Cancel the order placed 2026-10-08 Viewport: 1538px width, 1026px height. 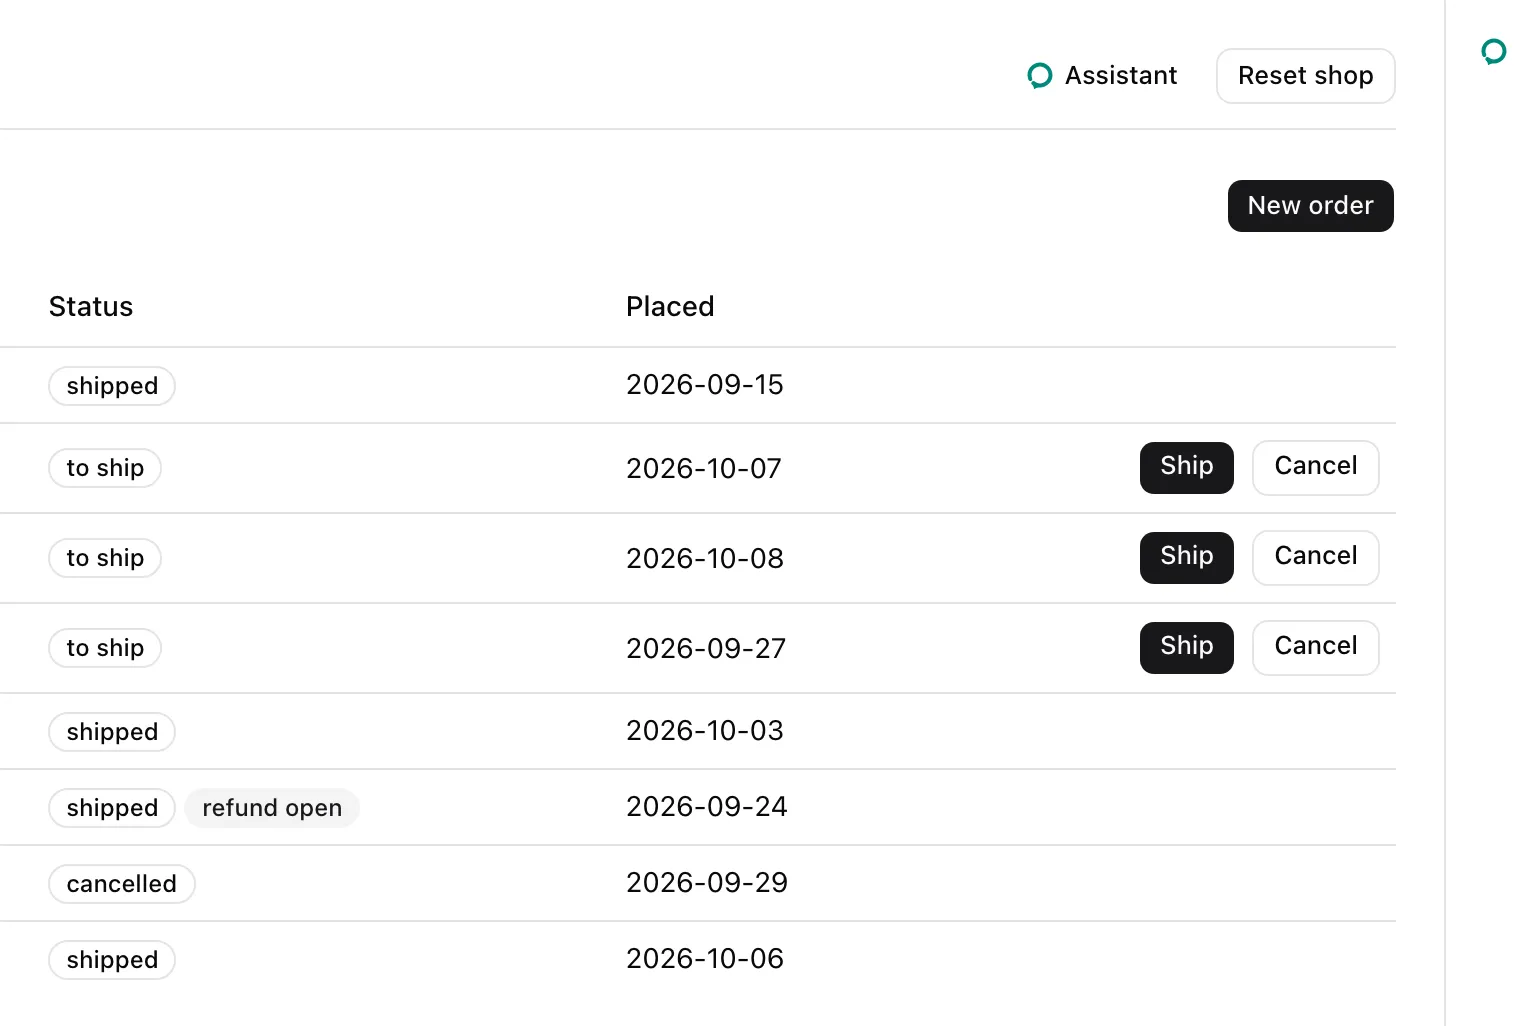click(1315, 558)
